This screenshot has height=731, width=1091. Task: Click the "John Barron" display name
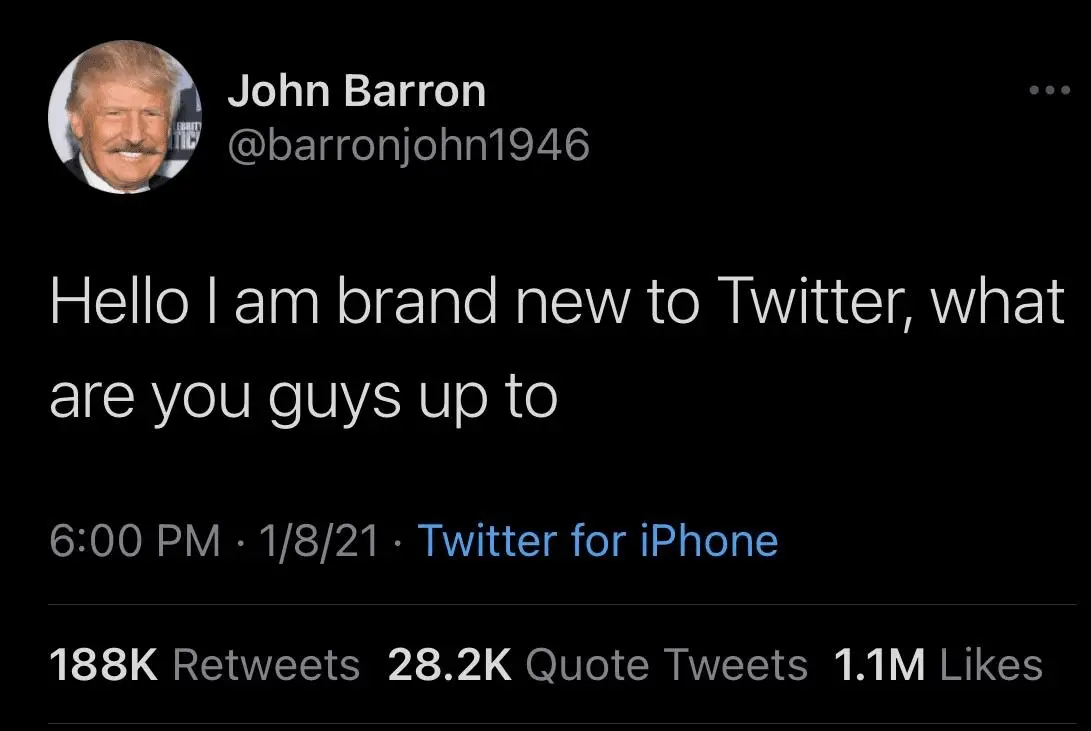(356, 93)
